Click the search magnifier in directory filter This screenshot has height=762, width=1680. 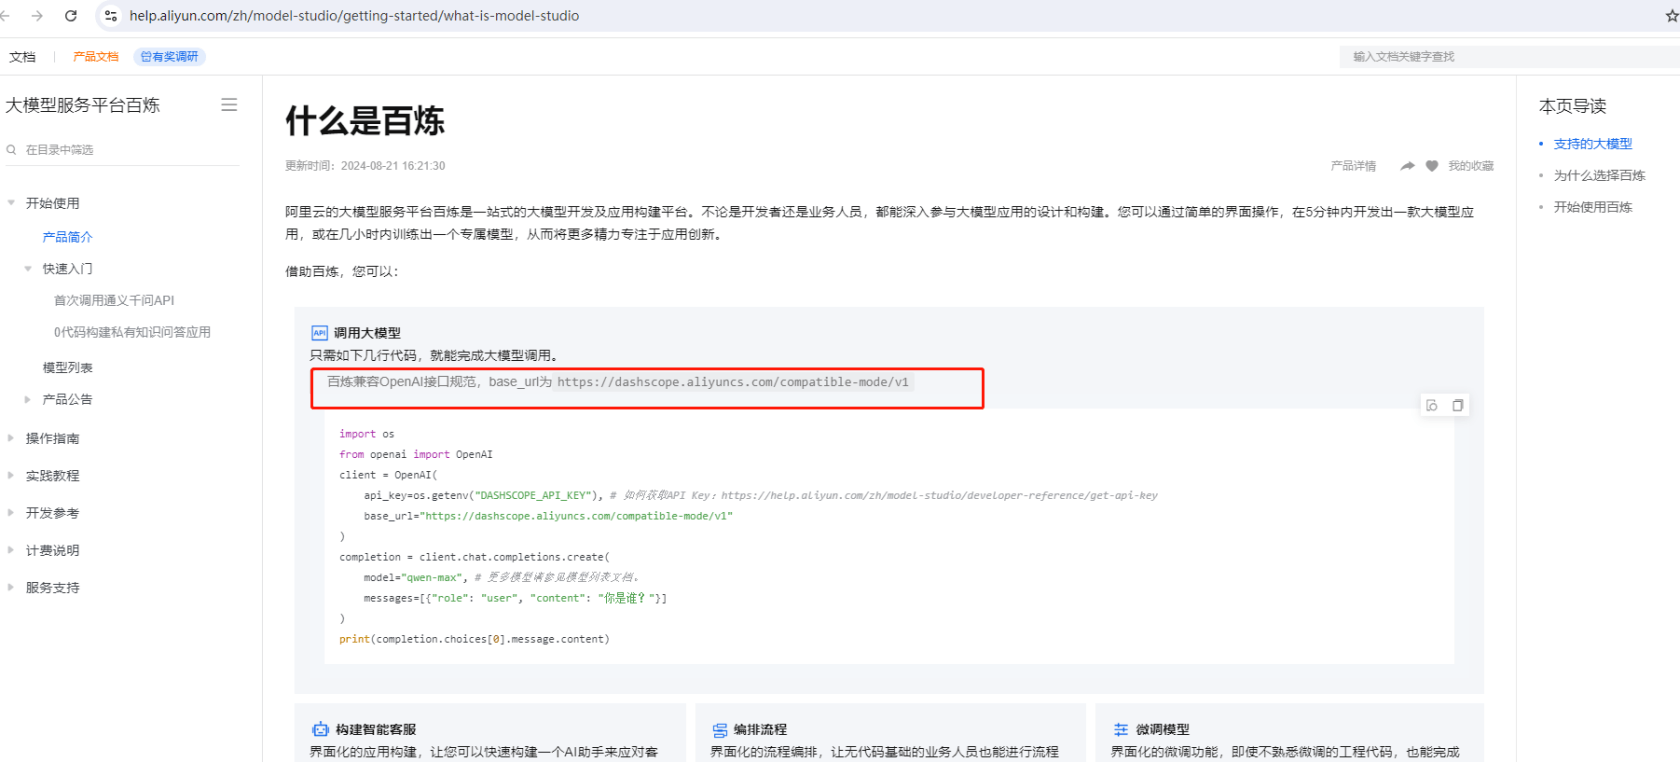point(11,150)
